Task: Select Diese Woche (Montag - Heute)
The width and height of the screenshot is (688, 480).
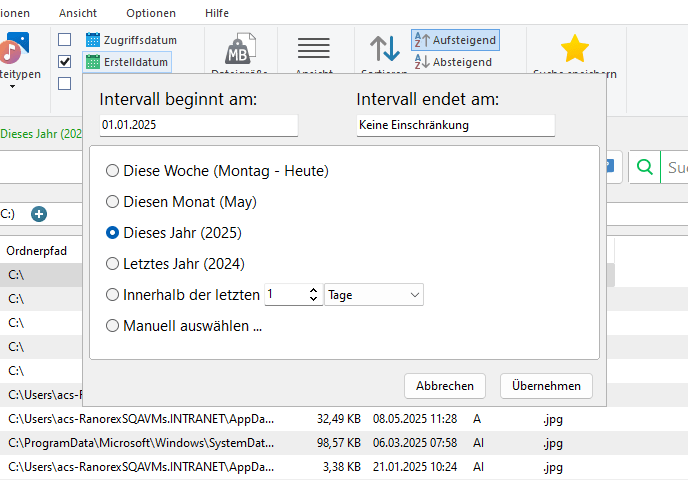Action: tap(217, 171)
